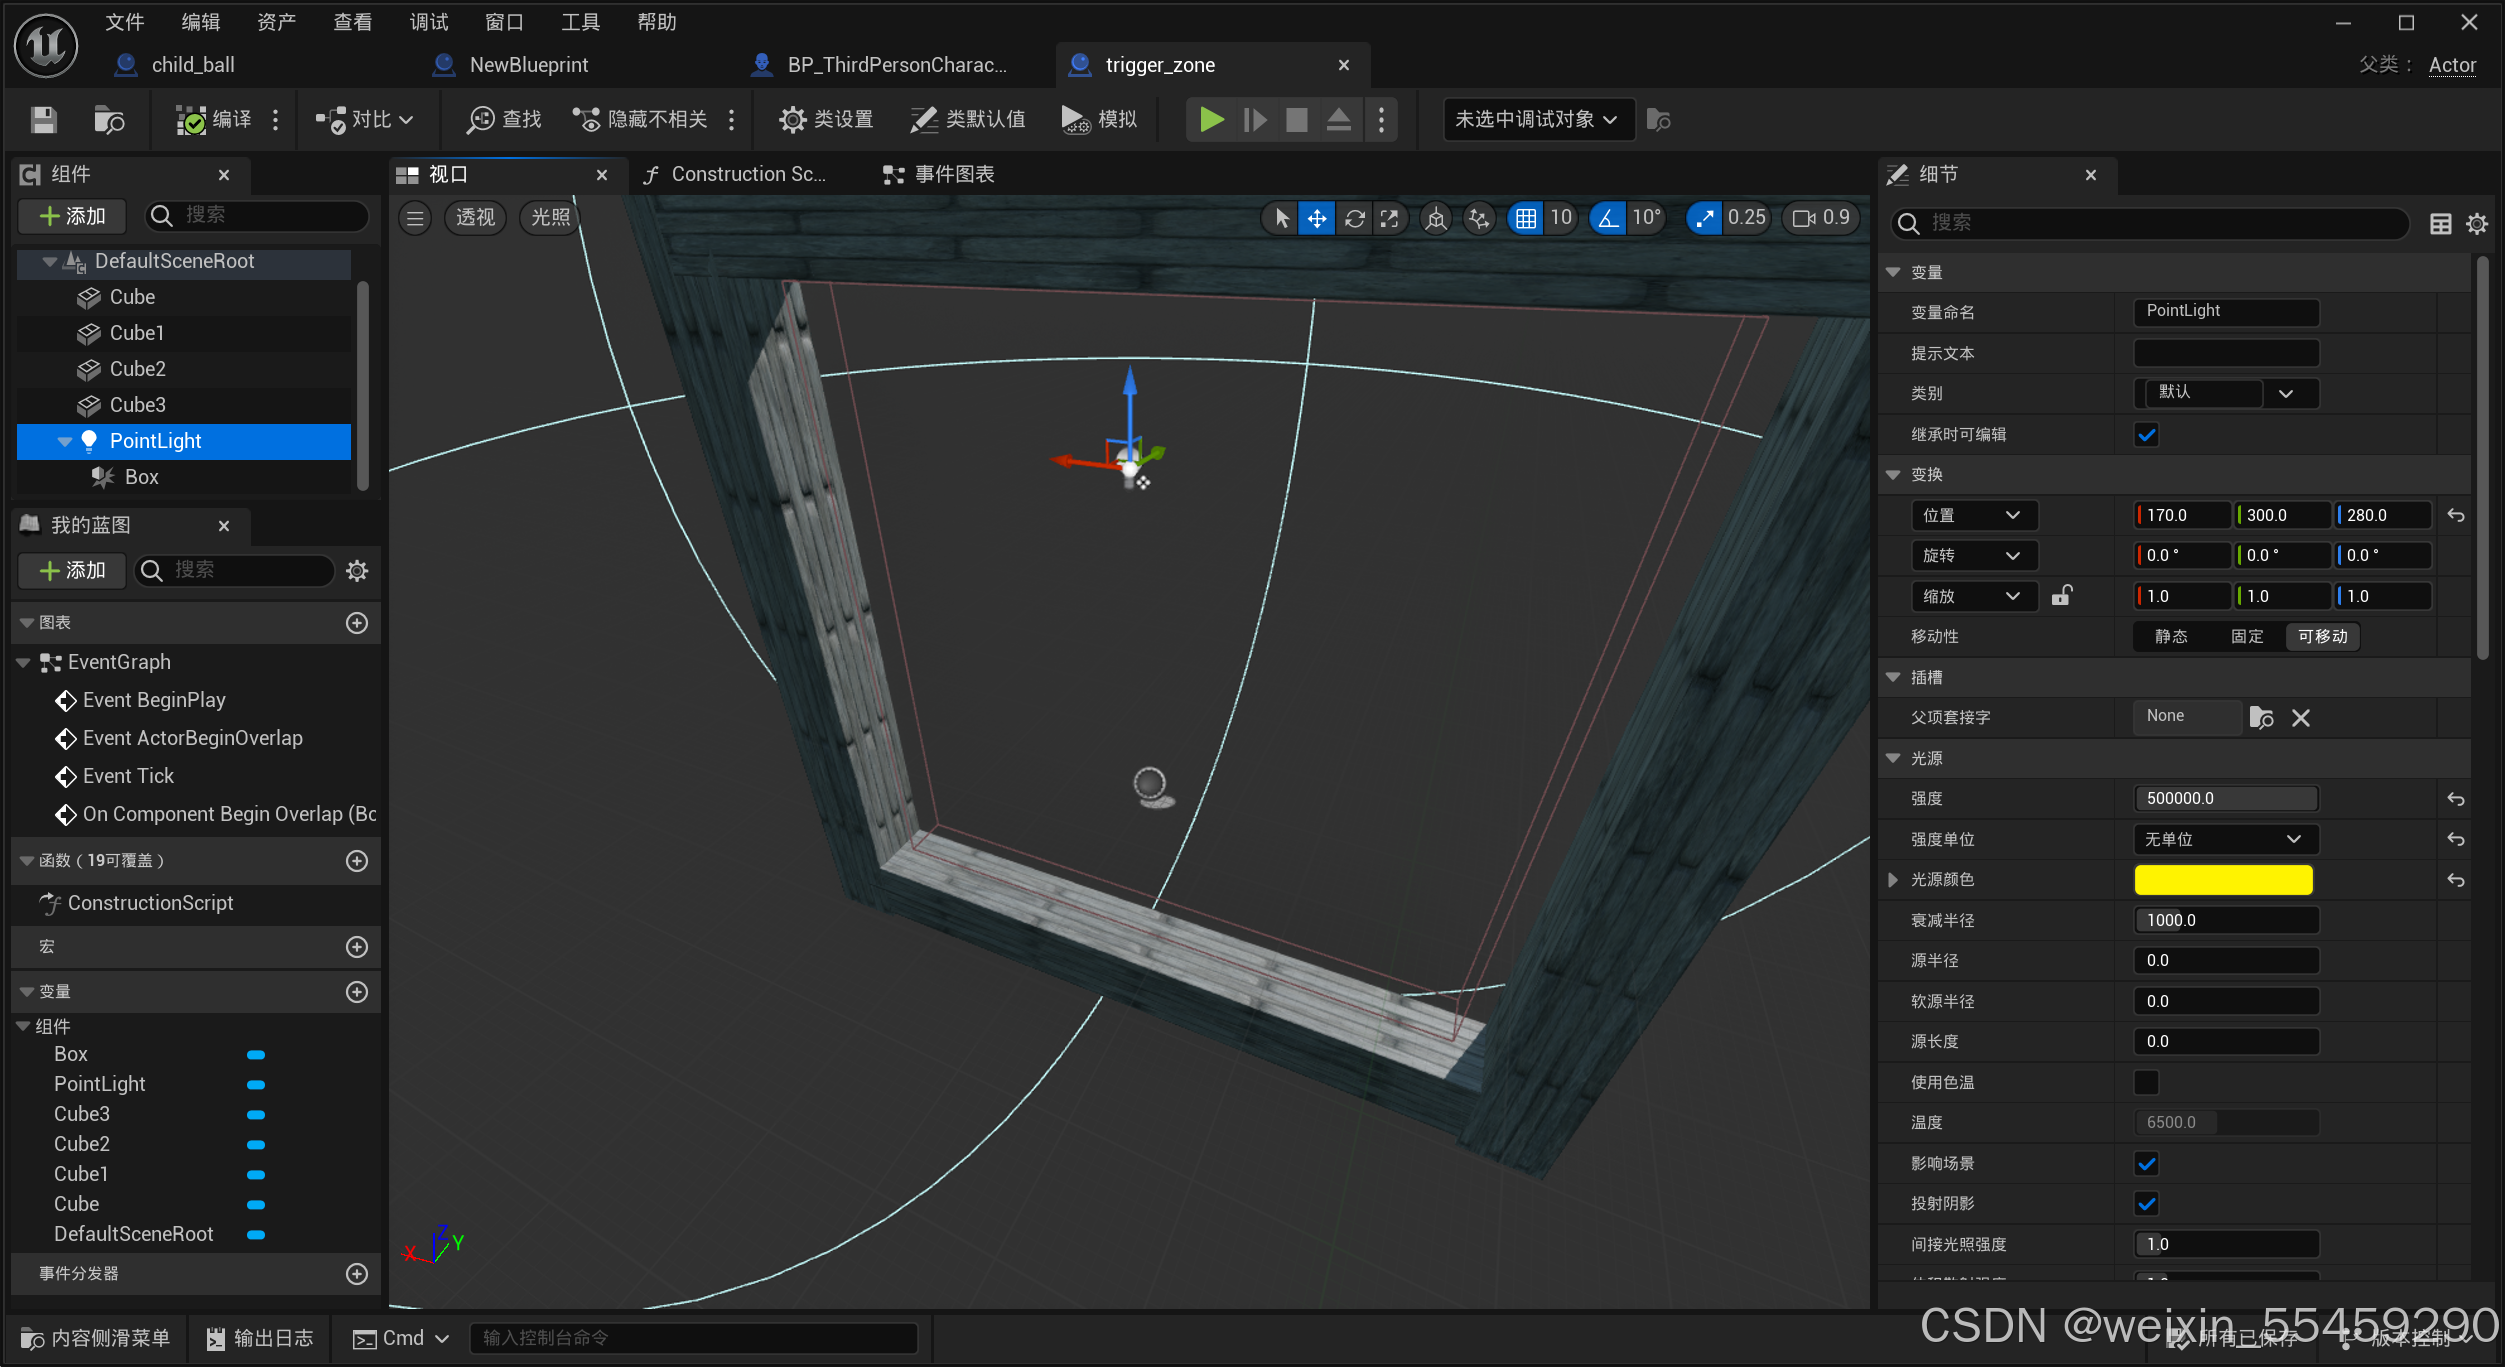Open details panel settings gear
The height and width of the screenshot is (1367, 2505).
pyautogui.click(x=2476, y=223)
